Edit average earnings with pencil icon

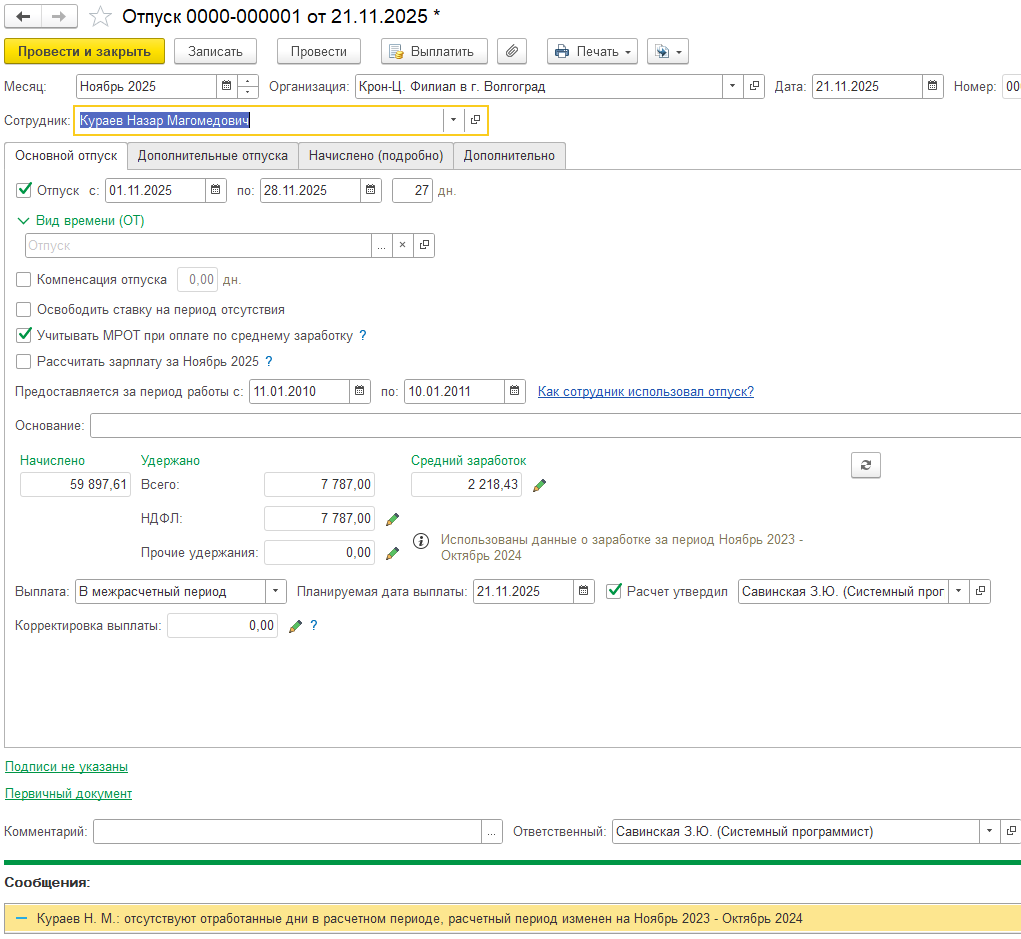click(540, 485)
